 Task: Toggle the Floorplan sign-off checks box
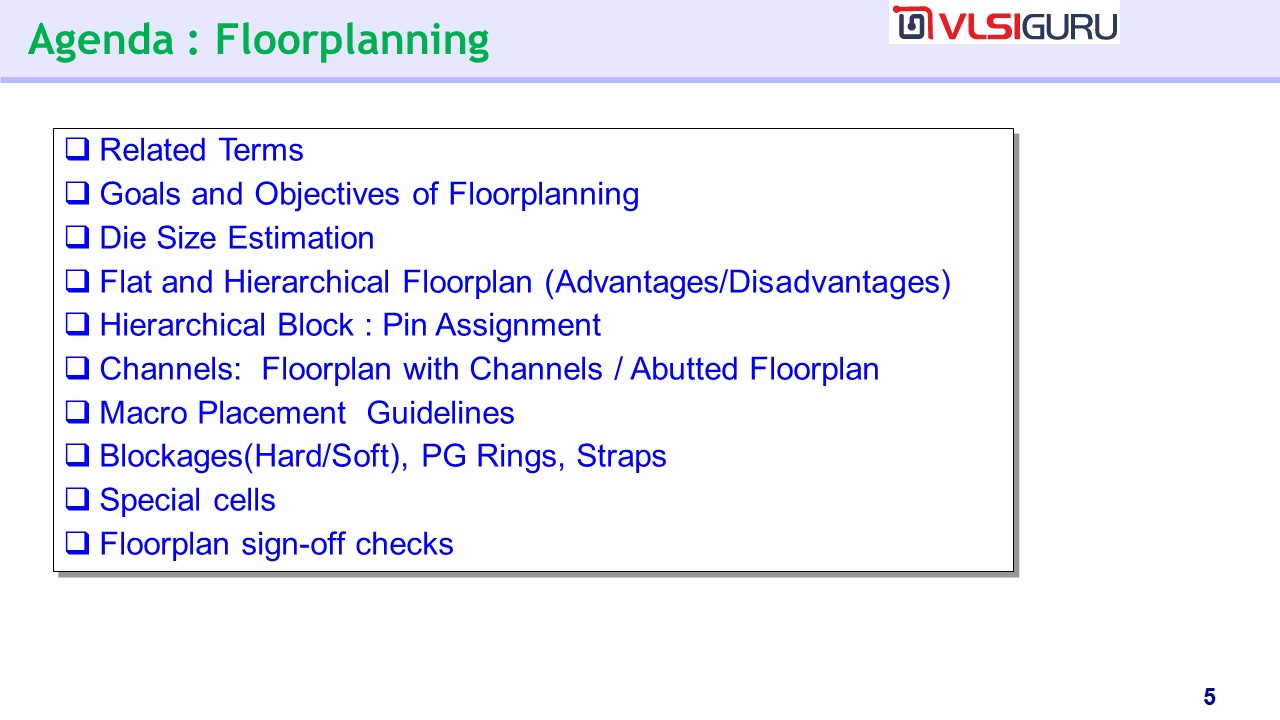77,544
